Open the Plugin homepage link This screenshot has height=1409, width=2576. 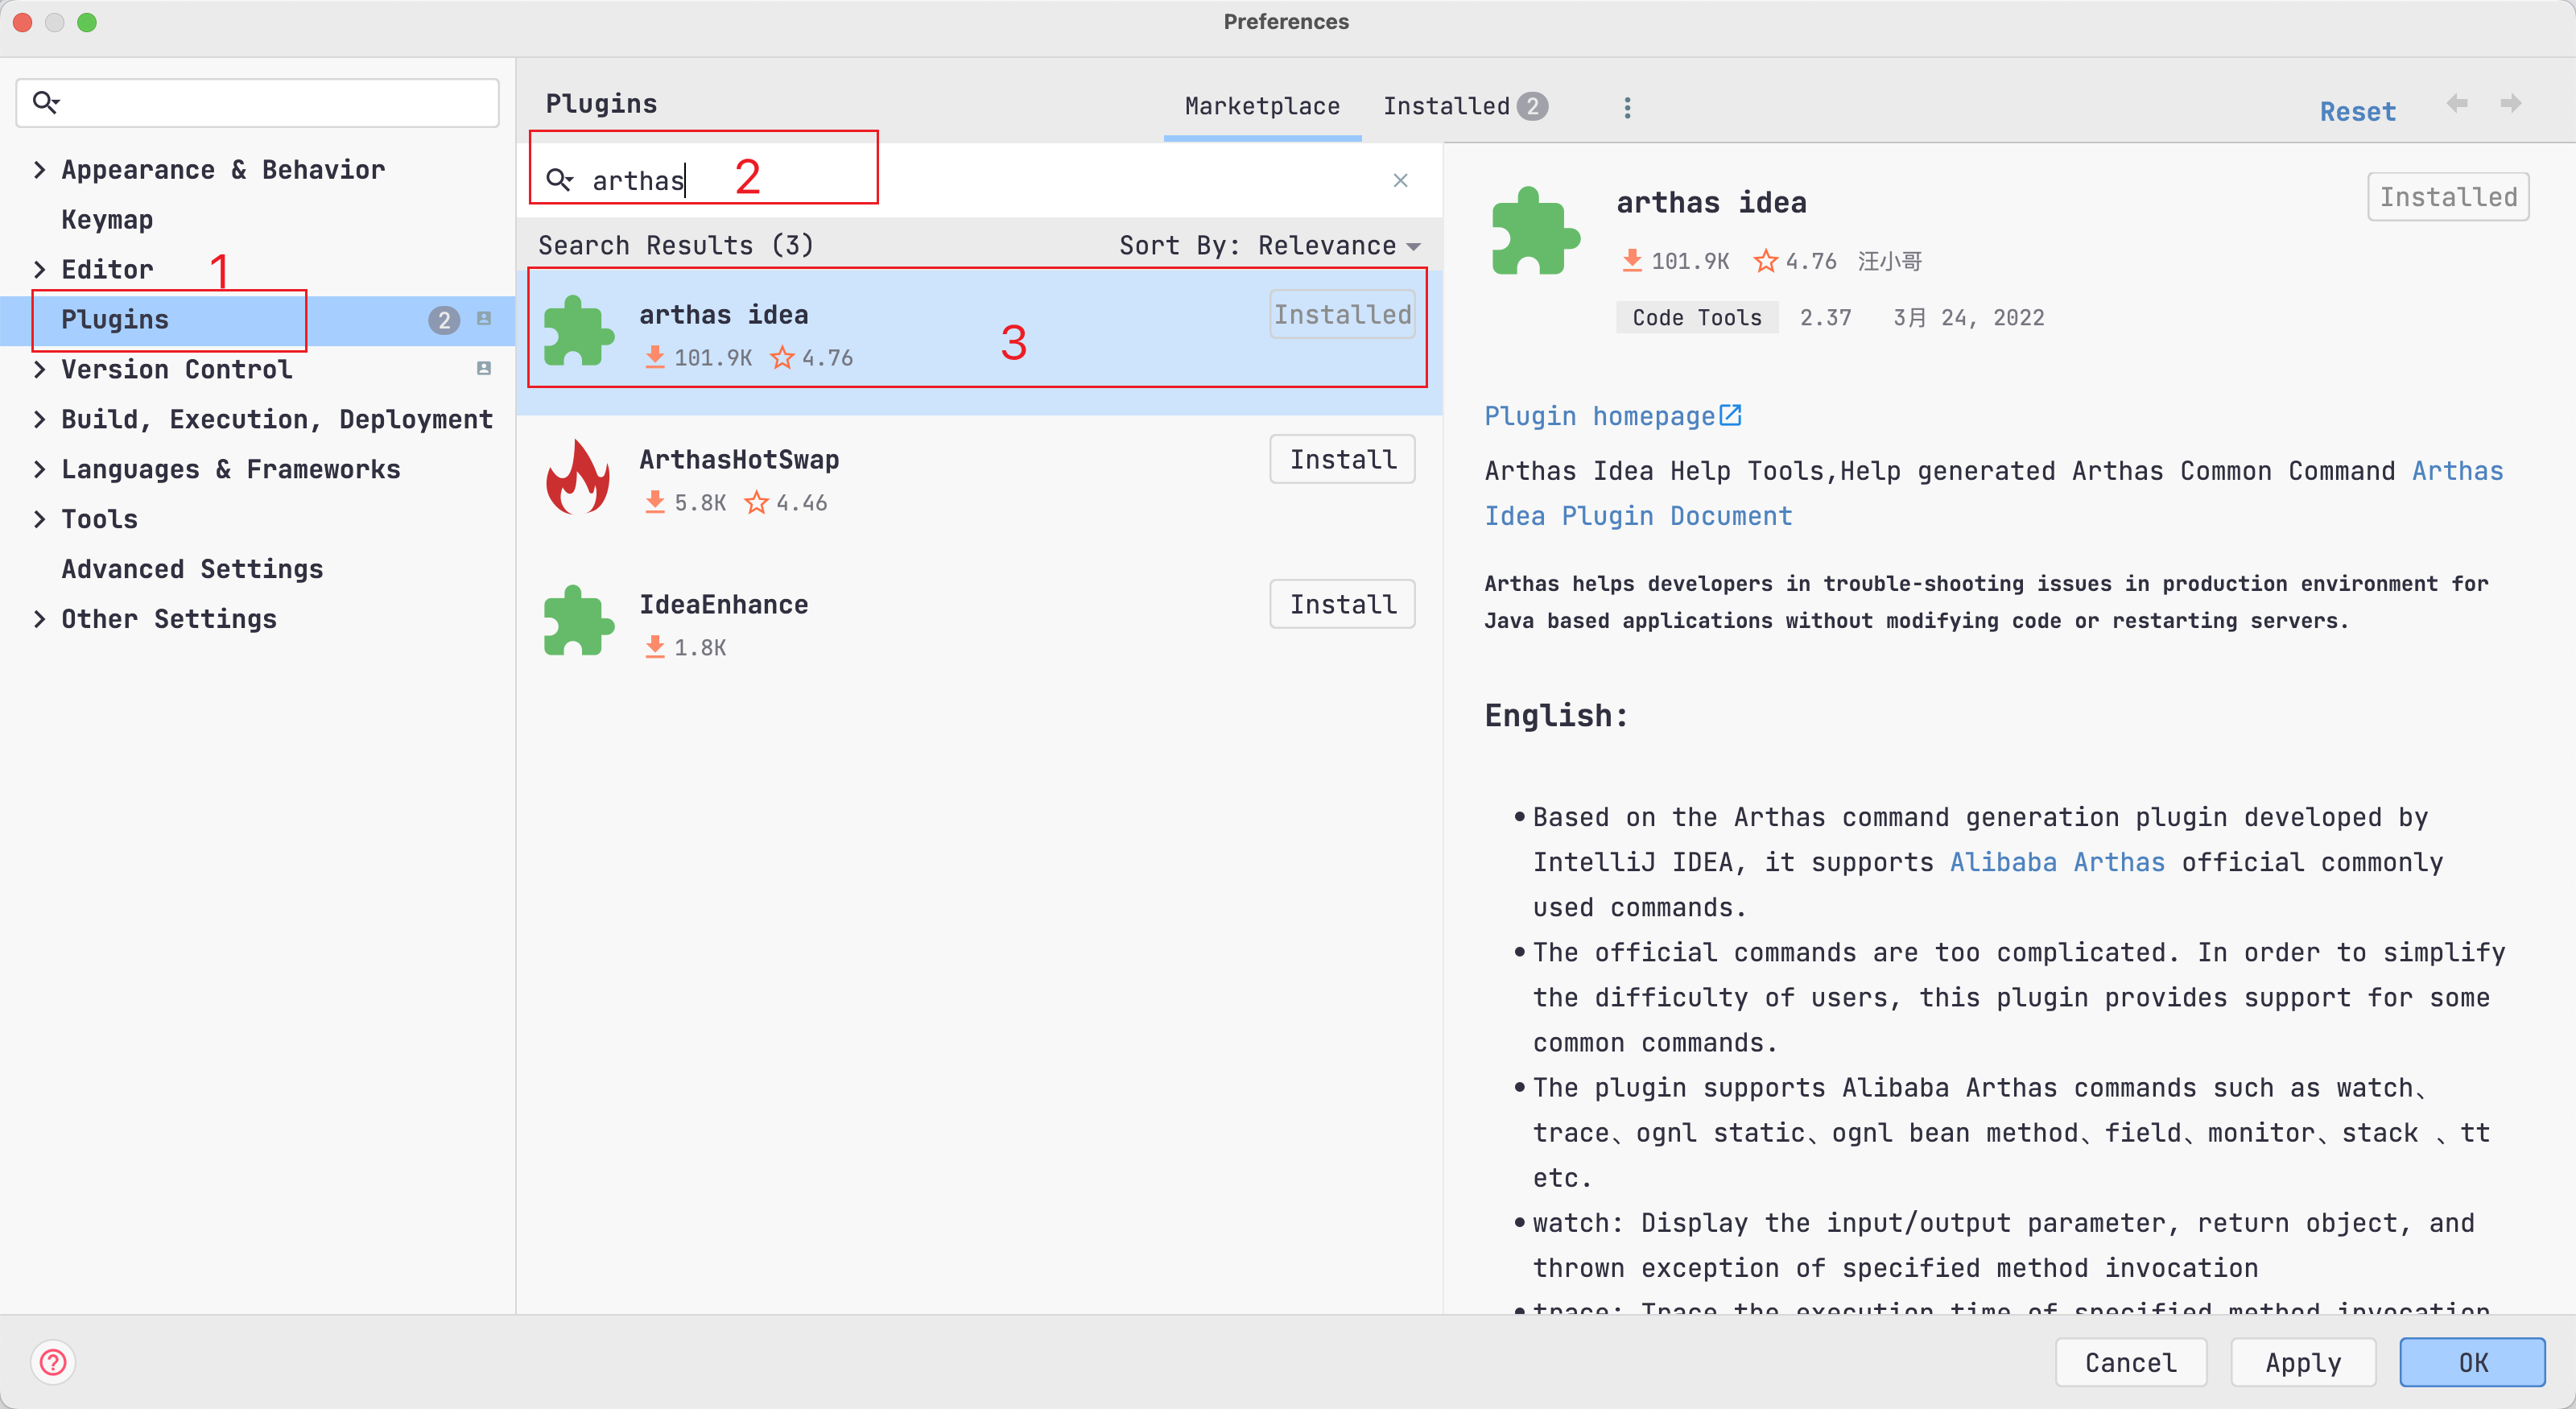coord(1599,416)
